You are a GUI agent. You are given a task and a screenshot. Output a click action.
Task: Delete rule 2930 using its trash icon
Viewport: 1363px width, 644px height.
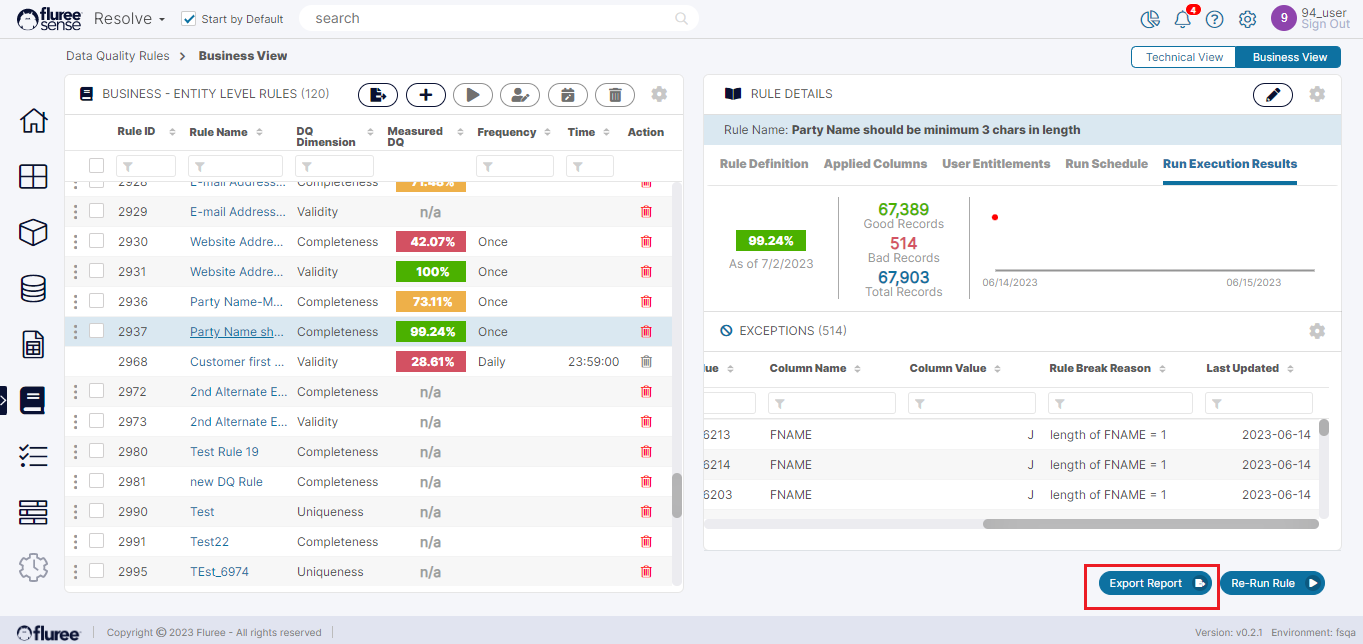click(x=646, y=242)
